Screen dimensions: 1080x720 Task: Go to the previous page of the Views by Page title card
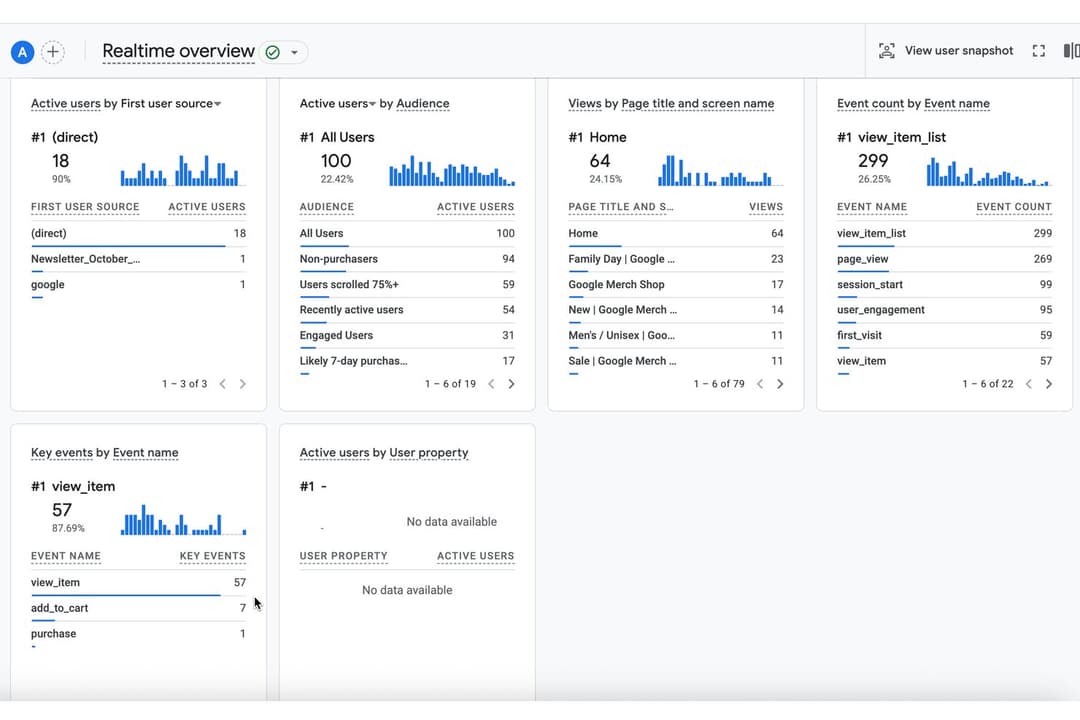(x=760, y=384)
